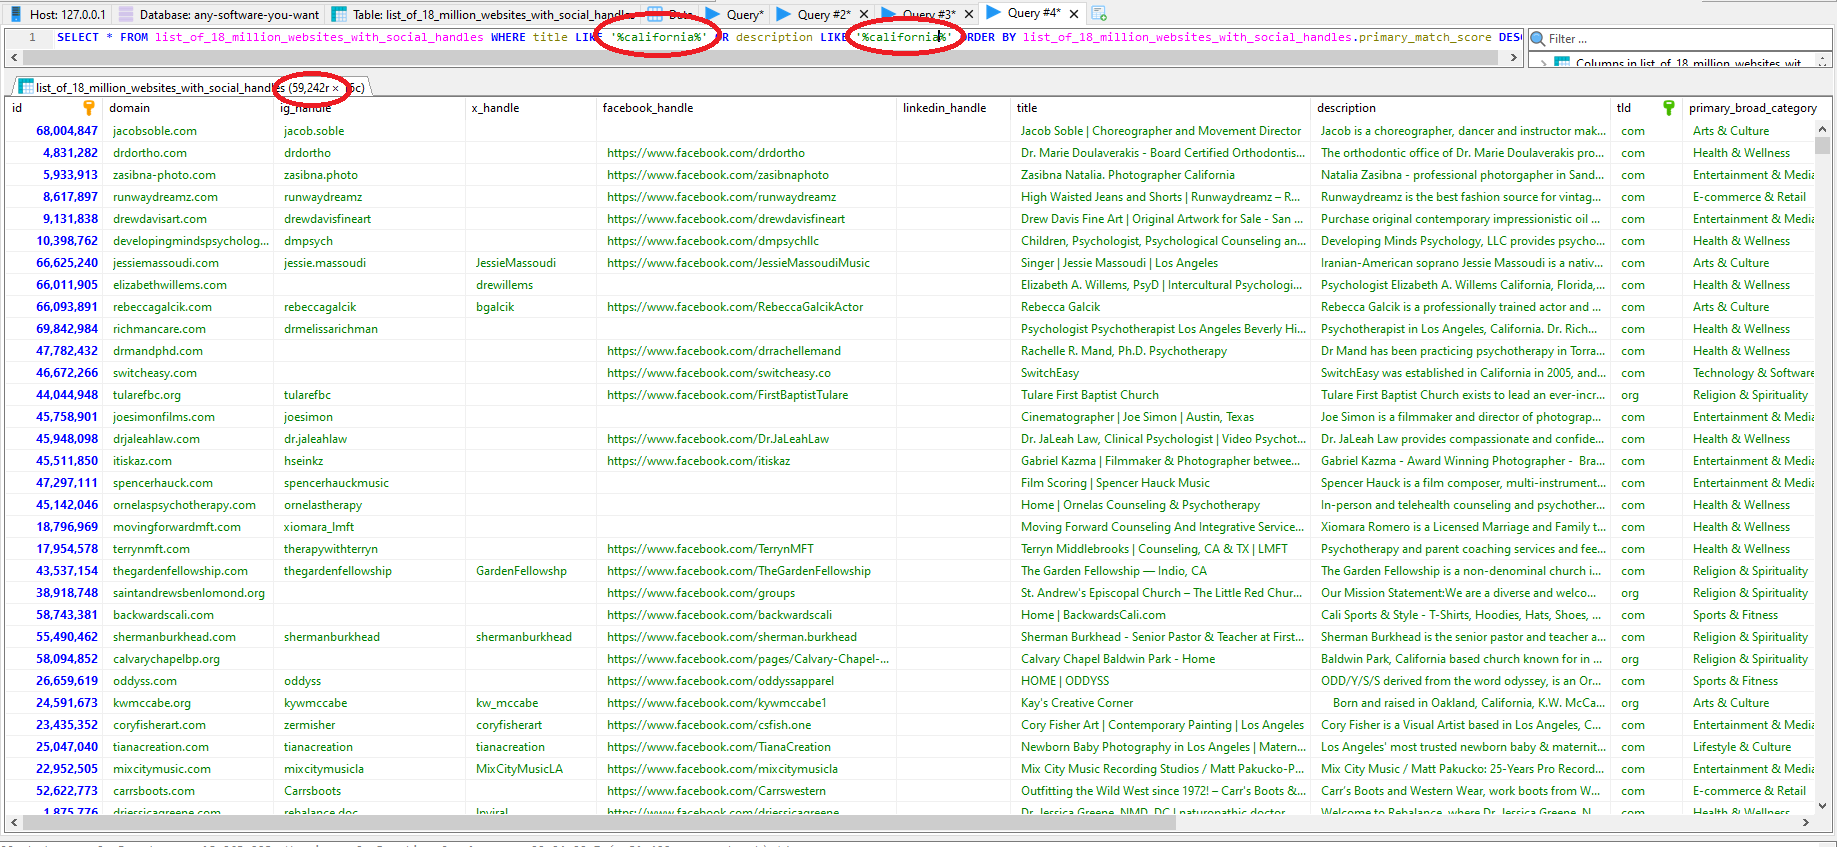
Task: Select the ig_handle cell drmelissarichman
Action: 369,329
